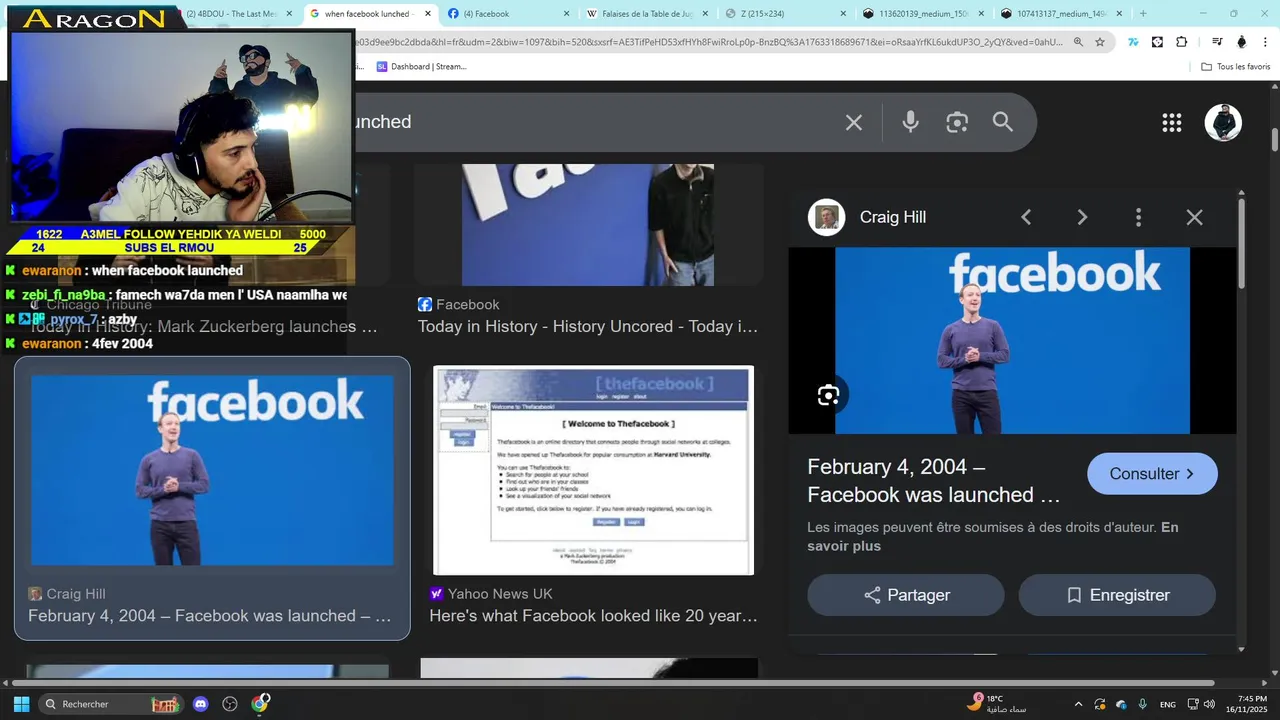Open Discord from the taskbar
Viewport: 1280px width, 720px height.
(x=200, y=704)
